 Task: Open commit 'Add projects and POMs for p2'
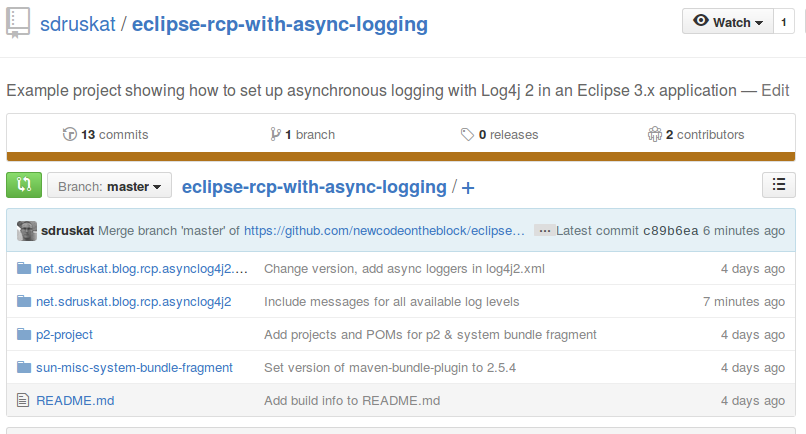coord(430,335)
